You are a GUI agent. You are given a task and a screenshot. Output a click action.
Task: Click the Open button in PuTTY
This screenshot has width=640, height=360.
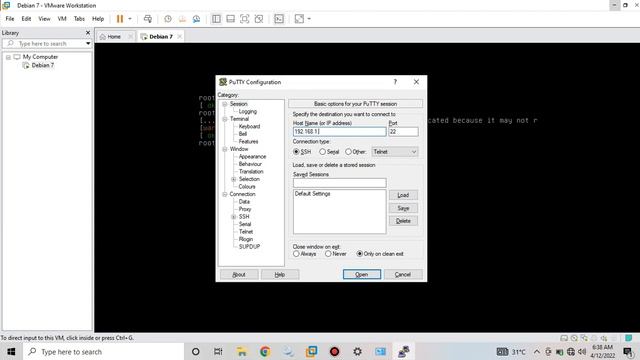[362, 274]
